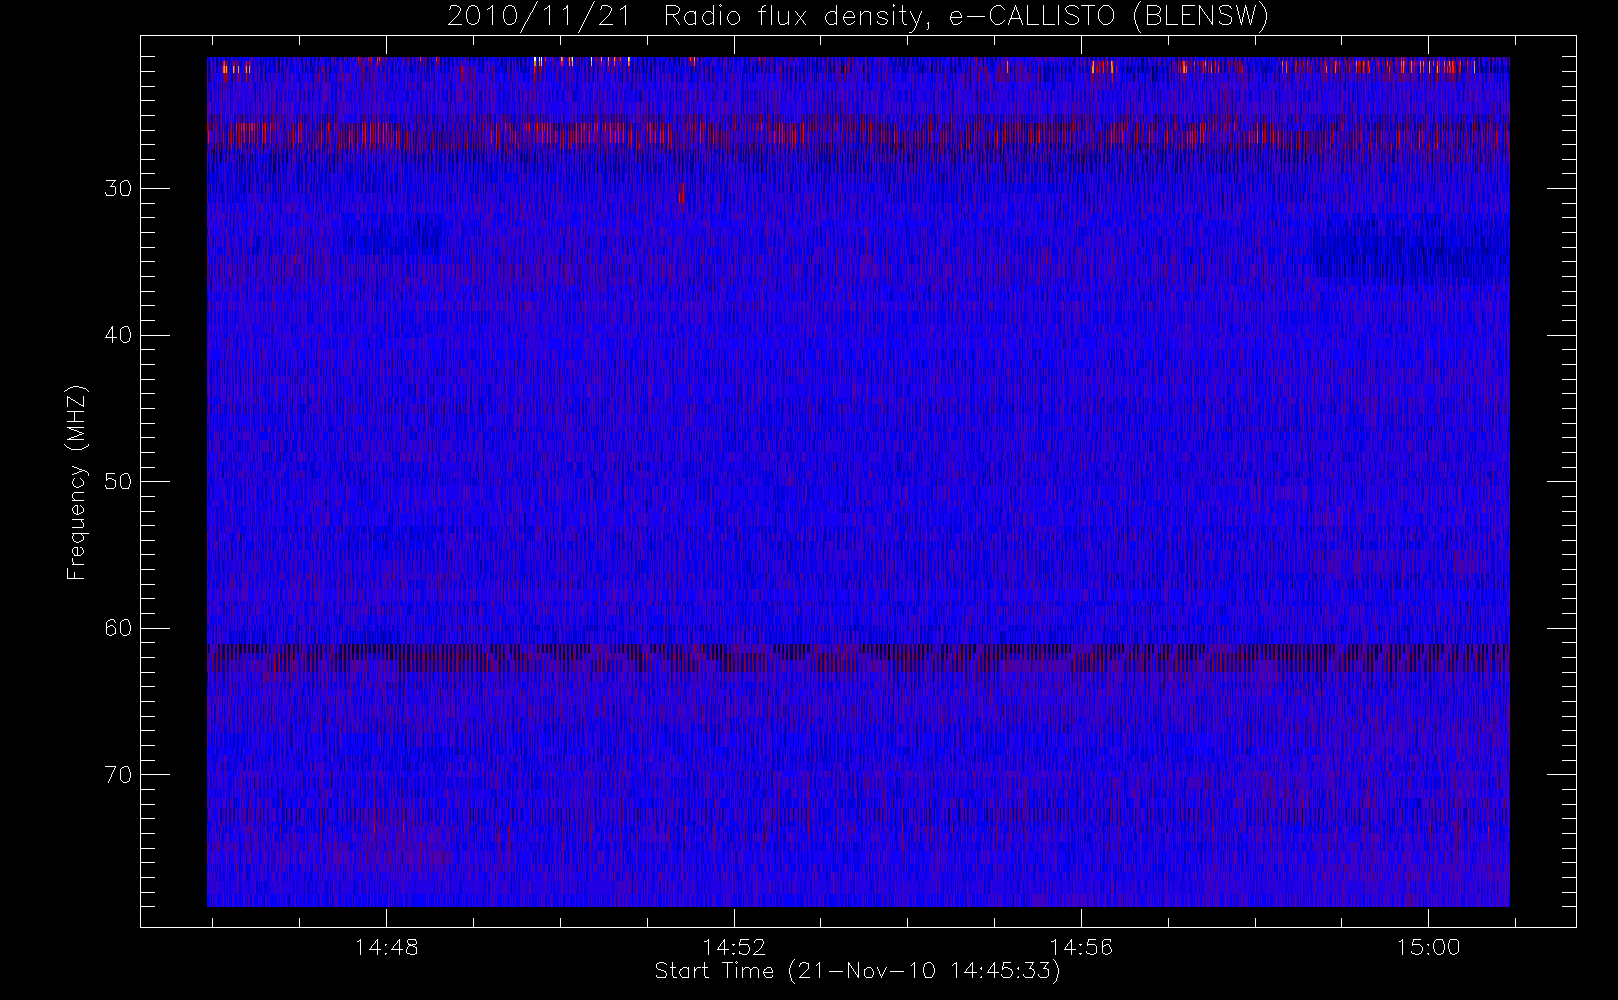The width and height of the screenshot is (1618, 1000).
Task: Click the 30 frequency tick label
Action: click(x=118, y=189)
